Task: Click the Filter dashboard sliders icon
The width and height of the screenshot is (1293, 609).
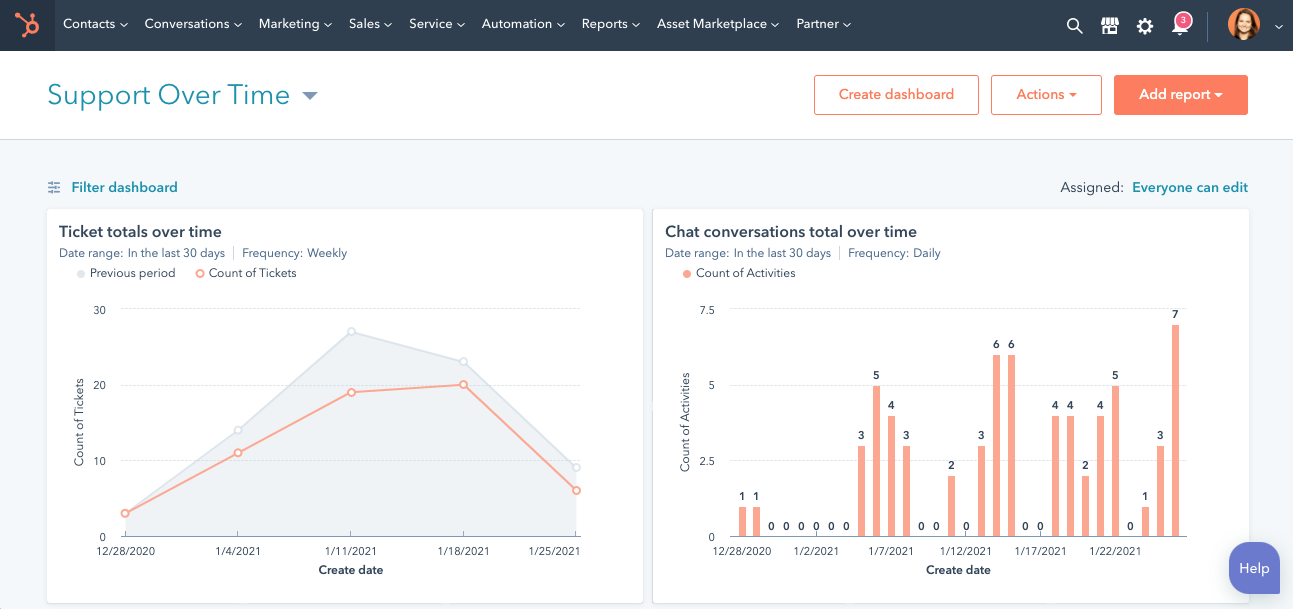Action: [x=54, y=187]
